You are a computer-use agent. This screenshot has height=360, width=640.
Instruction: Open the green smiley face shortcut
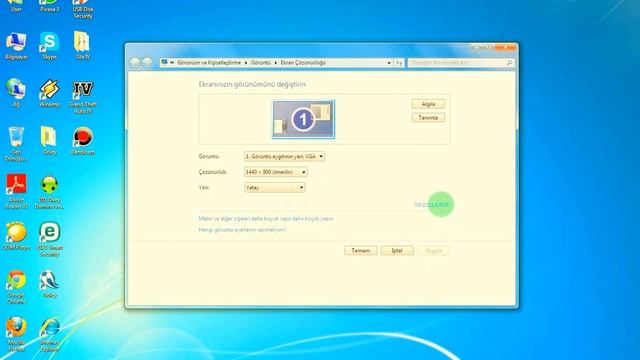49,192
